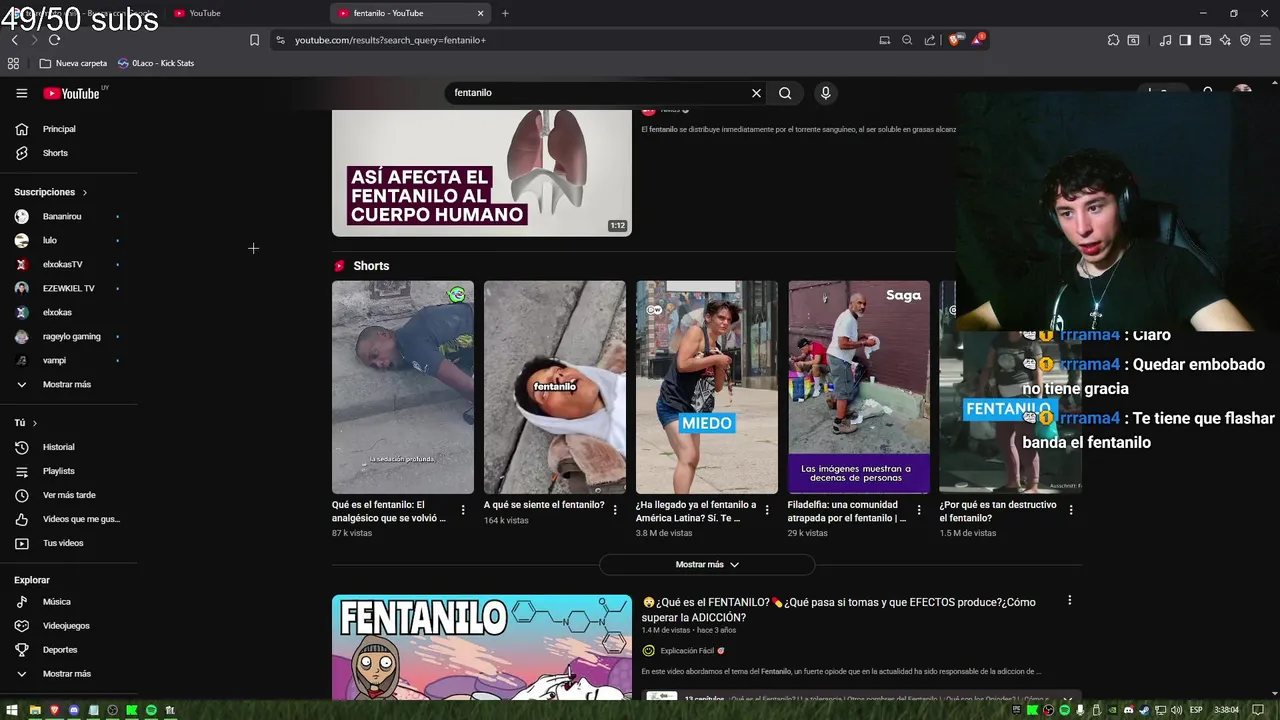Open the '0Laco - Kick Stats' bookmark

pos(156,63)
